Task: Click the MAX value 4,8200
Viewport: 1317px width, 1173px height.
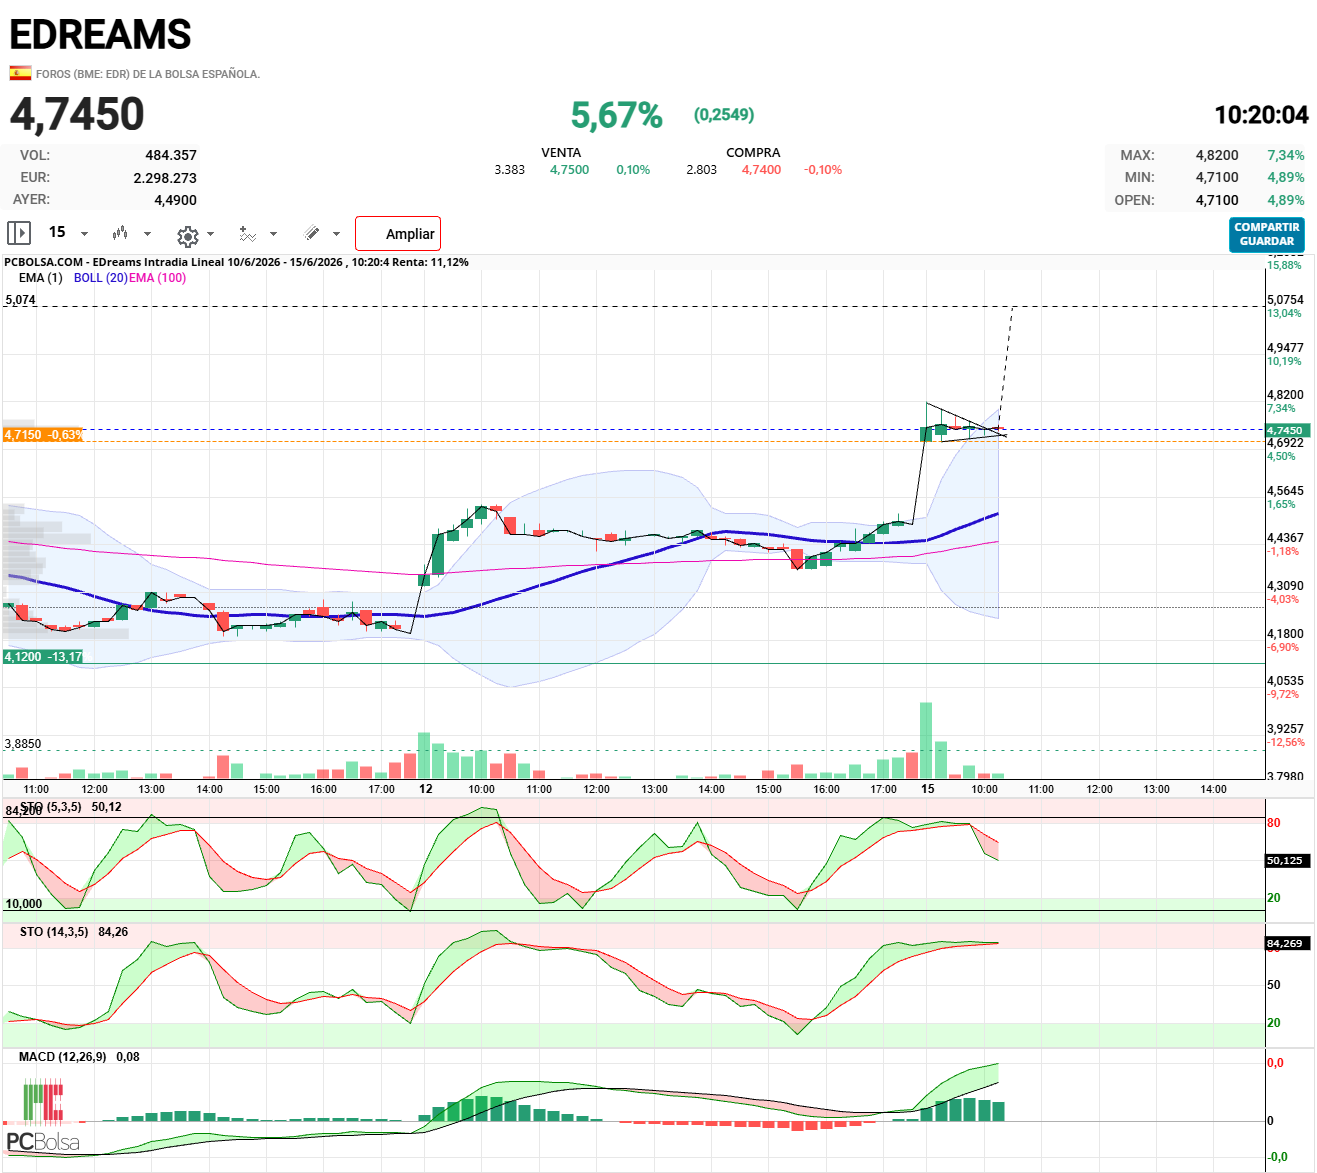Action: click(1217, 155)
